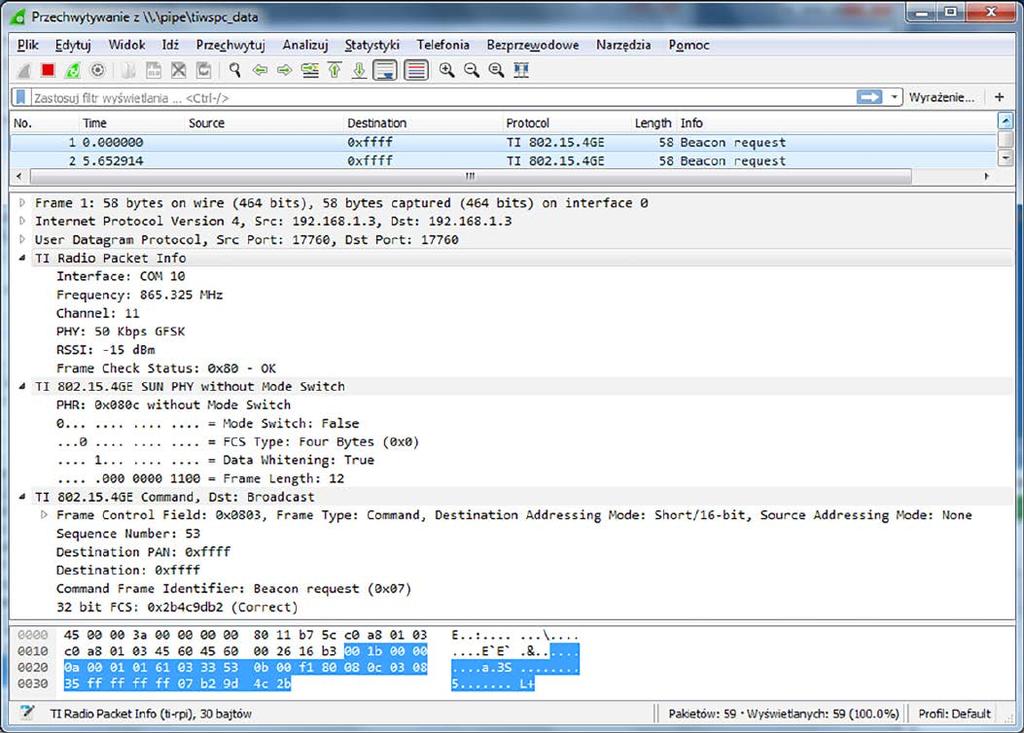1024x733 pixels.
Task: Apply the display filter arrow button
Action: pos(869,97)
